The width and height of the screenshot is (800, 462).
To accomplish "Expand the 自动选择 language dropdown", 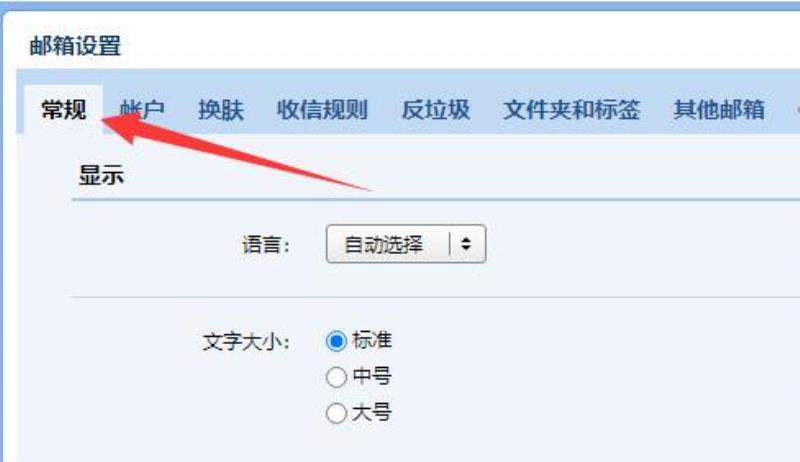I will (406, 244).
